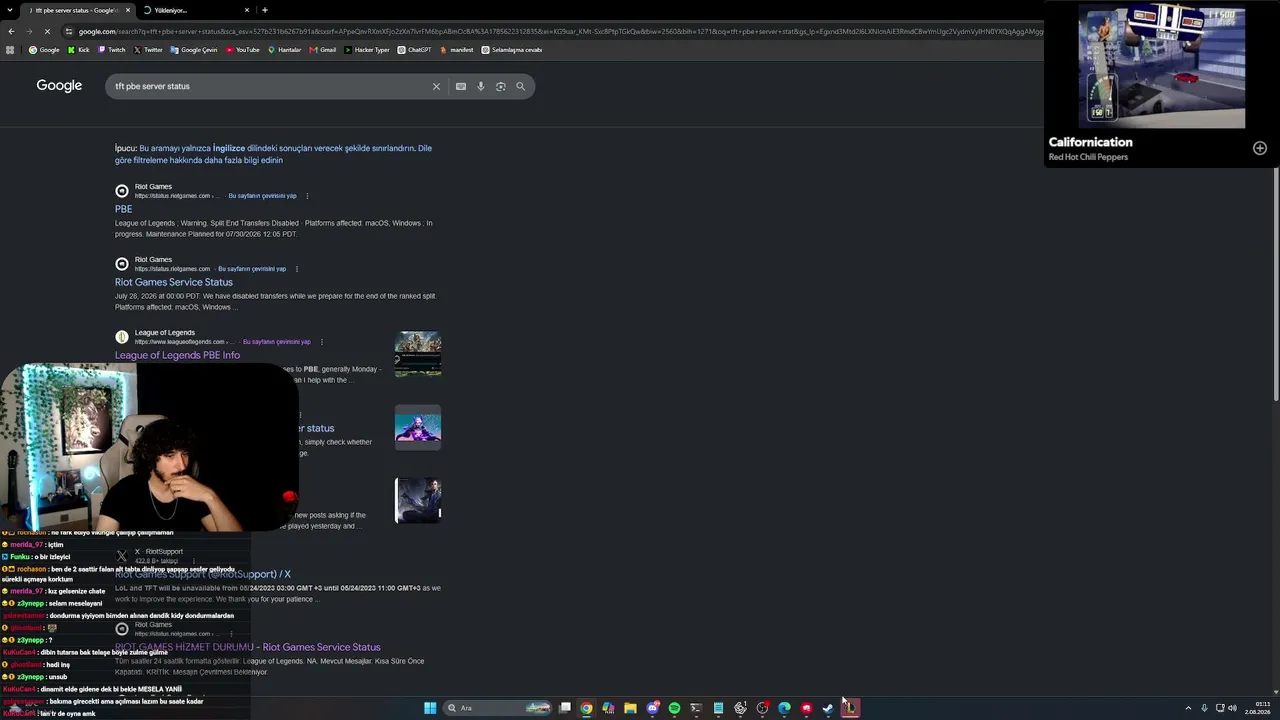The height and width of the screenshot is (720, 1280).
Task: Open the Google bookmark
Action: (x=44, y=50)
